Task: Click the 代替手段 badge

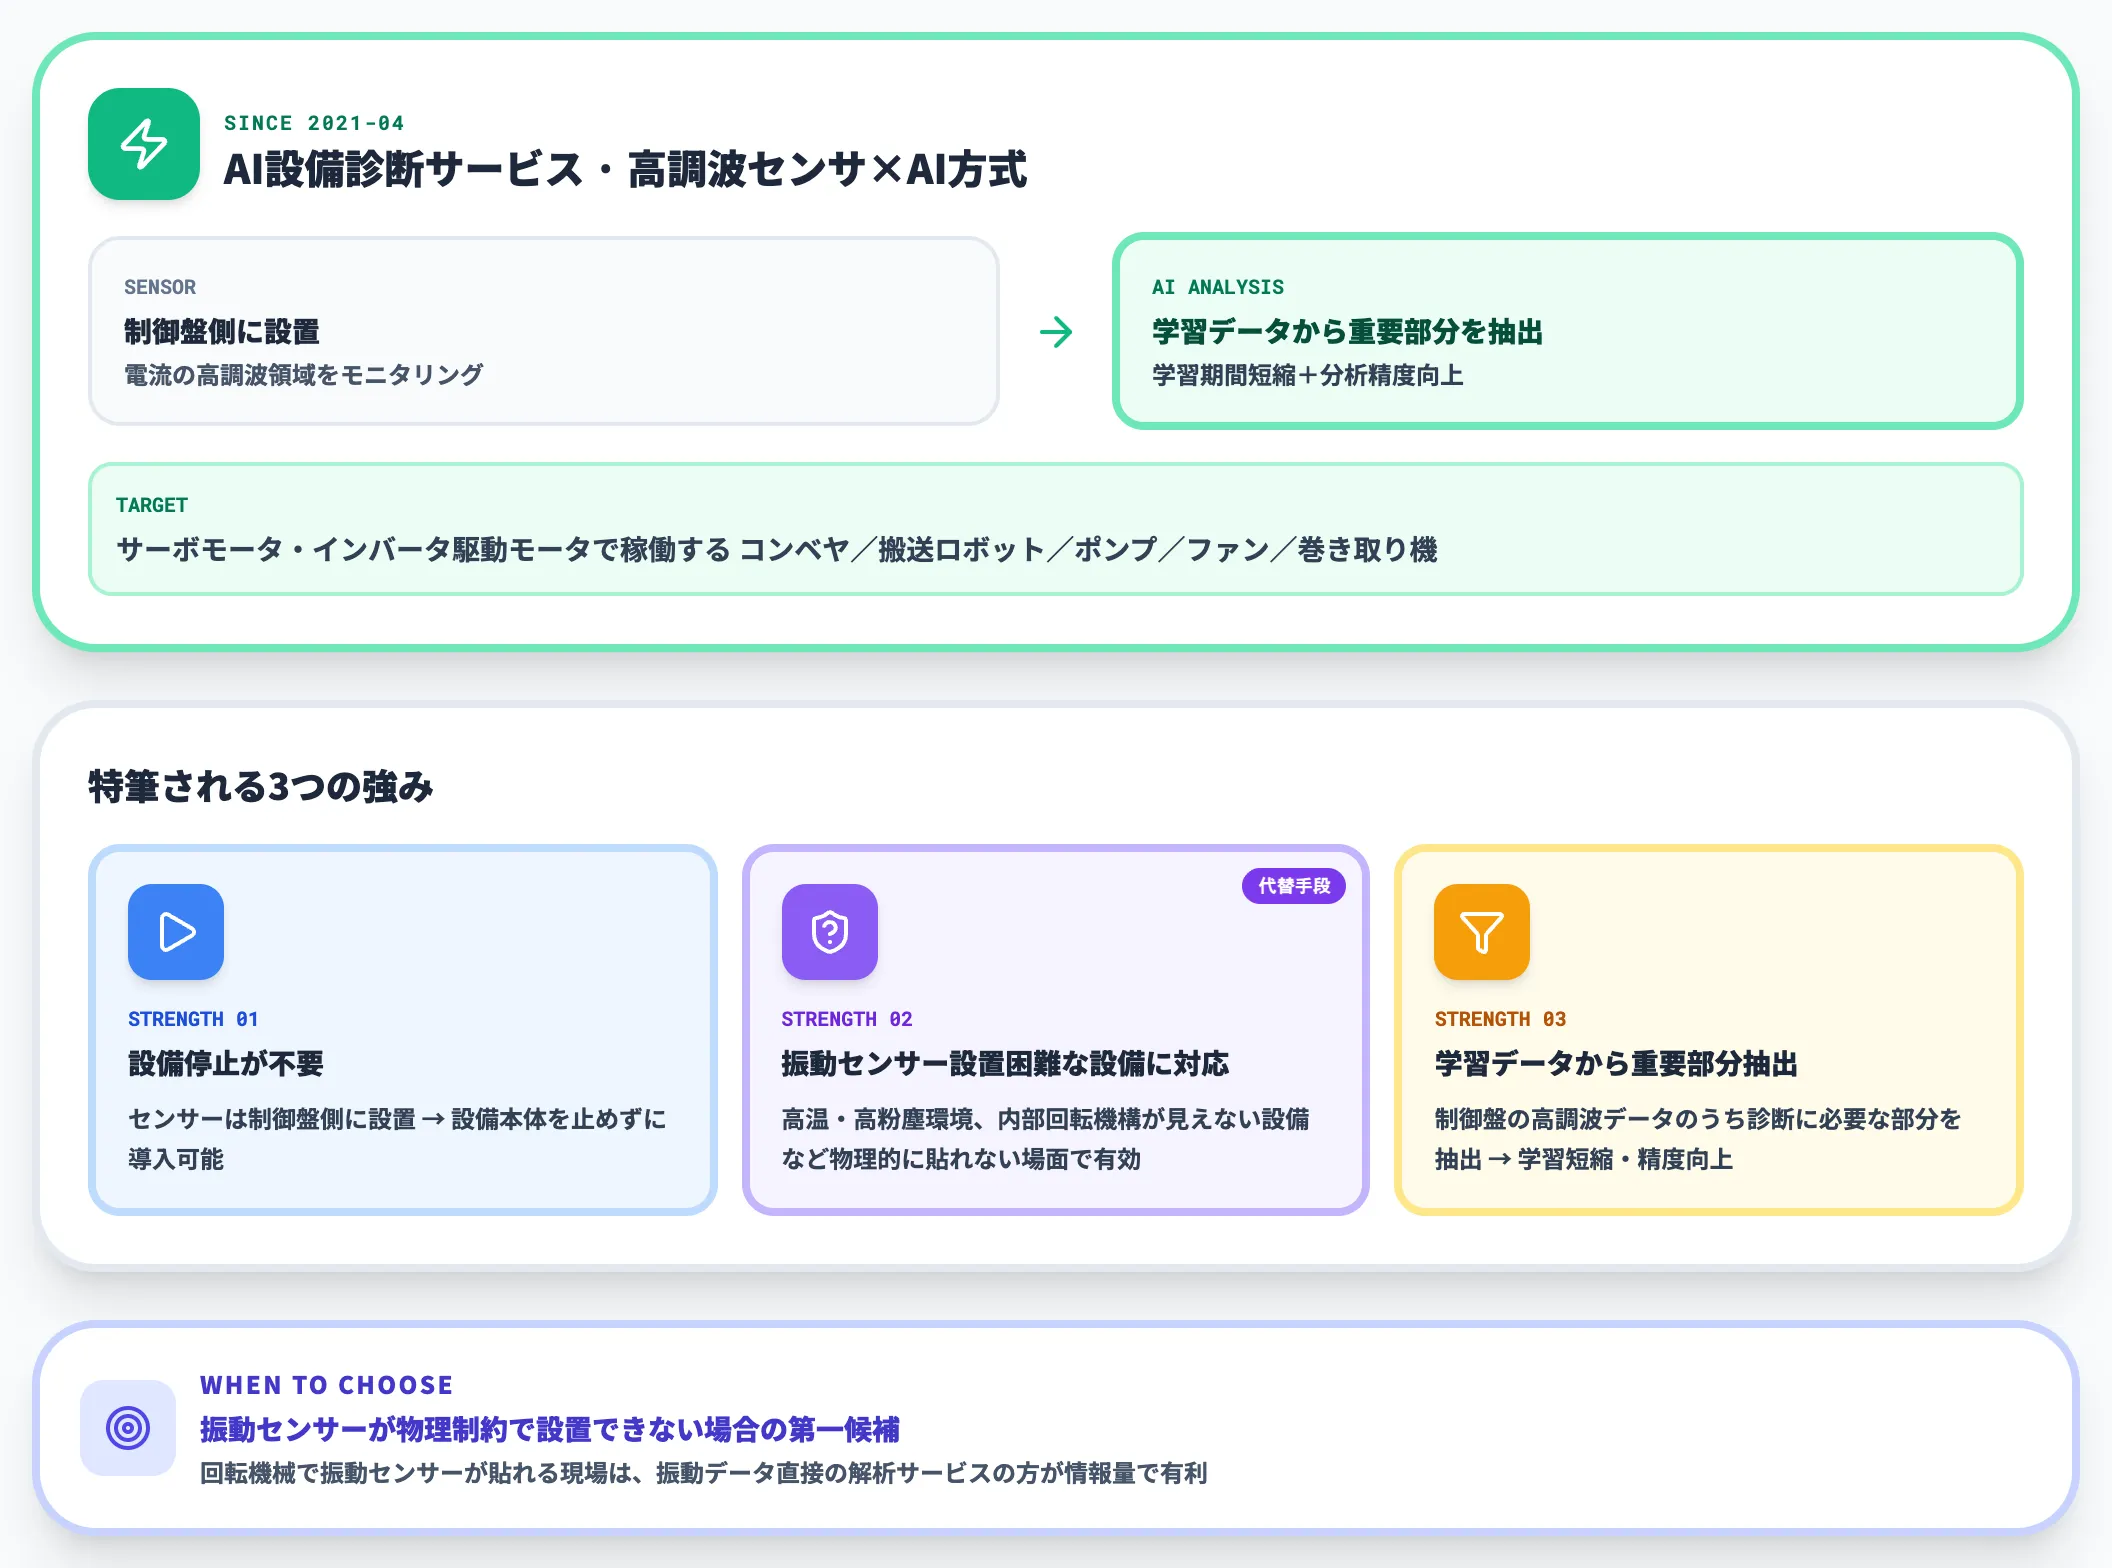Action: pyautogui.click(x=1294, y=886)
